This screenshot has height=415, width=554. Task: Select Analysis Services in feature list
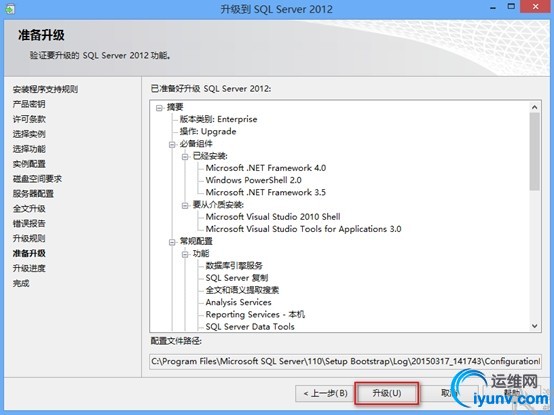(238, 302)
